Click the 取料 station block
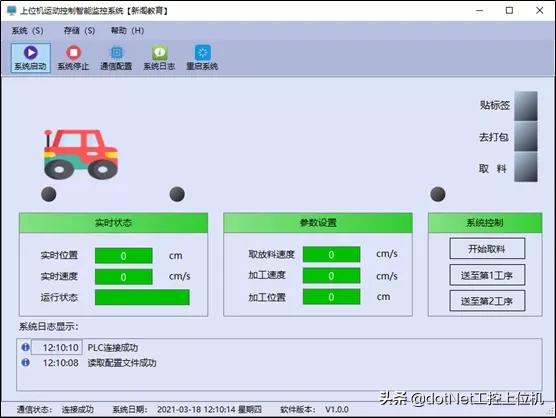This screenshot has width=556, height=418. point(526,167)
